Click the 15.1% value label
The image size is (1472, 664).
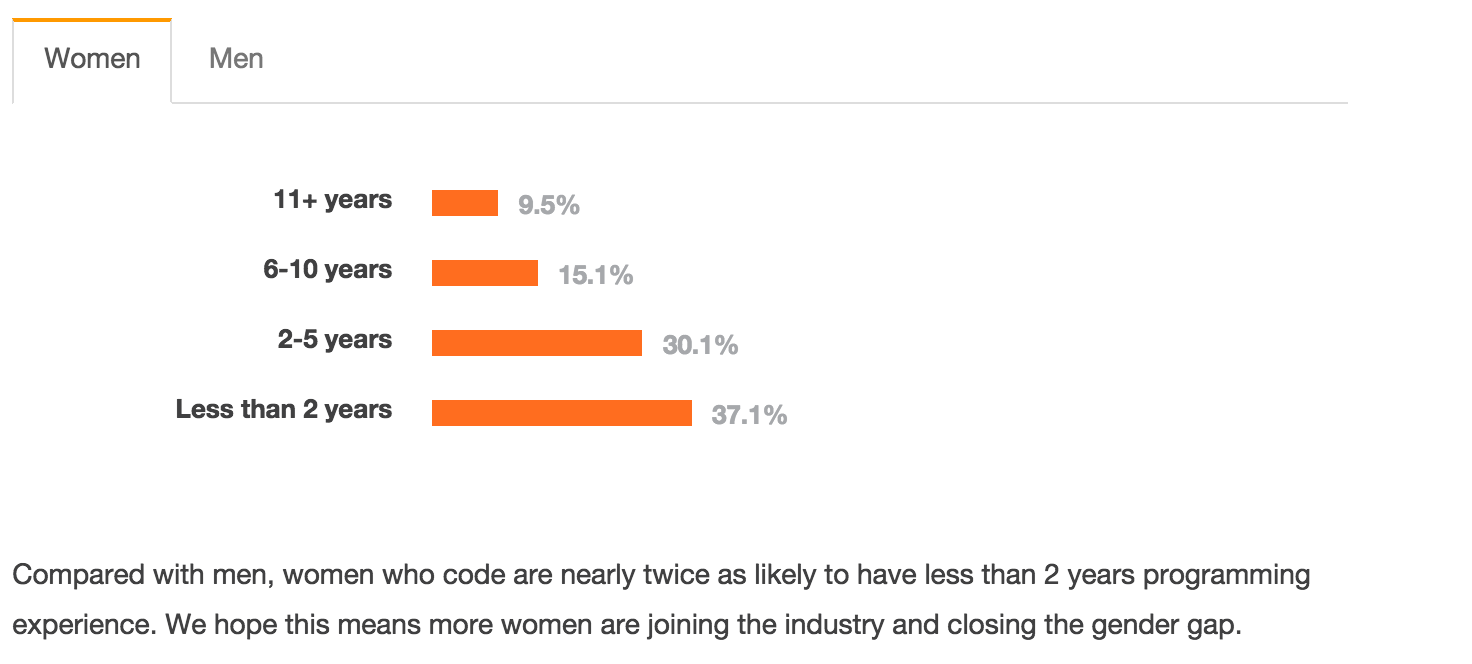tap(596, 275)
